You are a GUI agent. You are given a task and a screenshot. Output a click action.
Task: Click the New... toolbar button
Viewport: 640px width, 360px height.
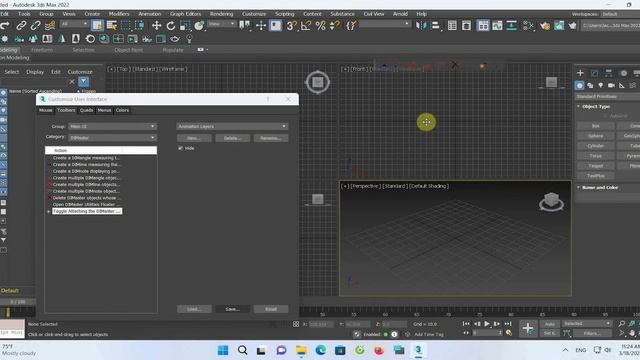(194, 138)
